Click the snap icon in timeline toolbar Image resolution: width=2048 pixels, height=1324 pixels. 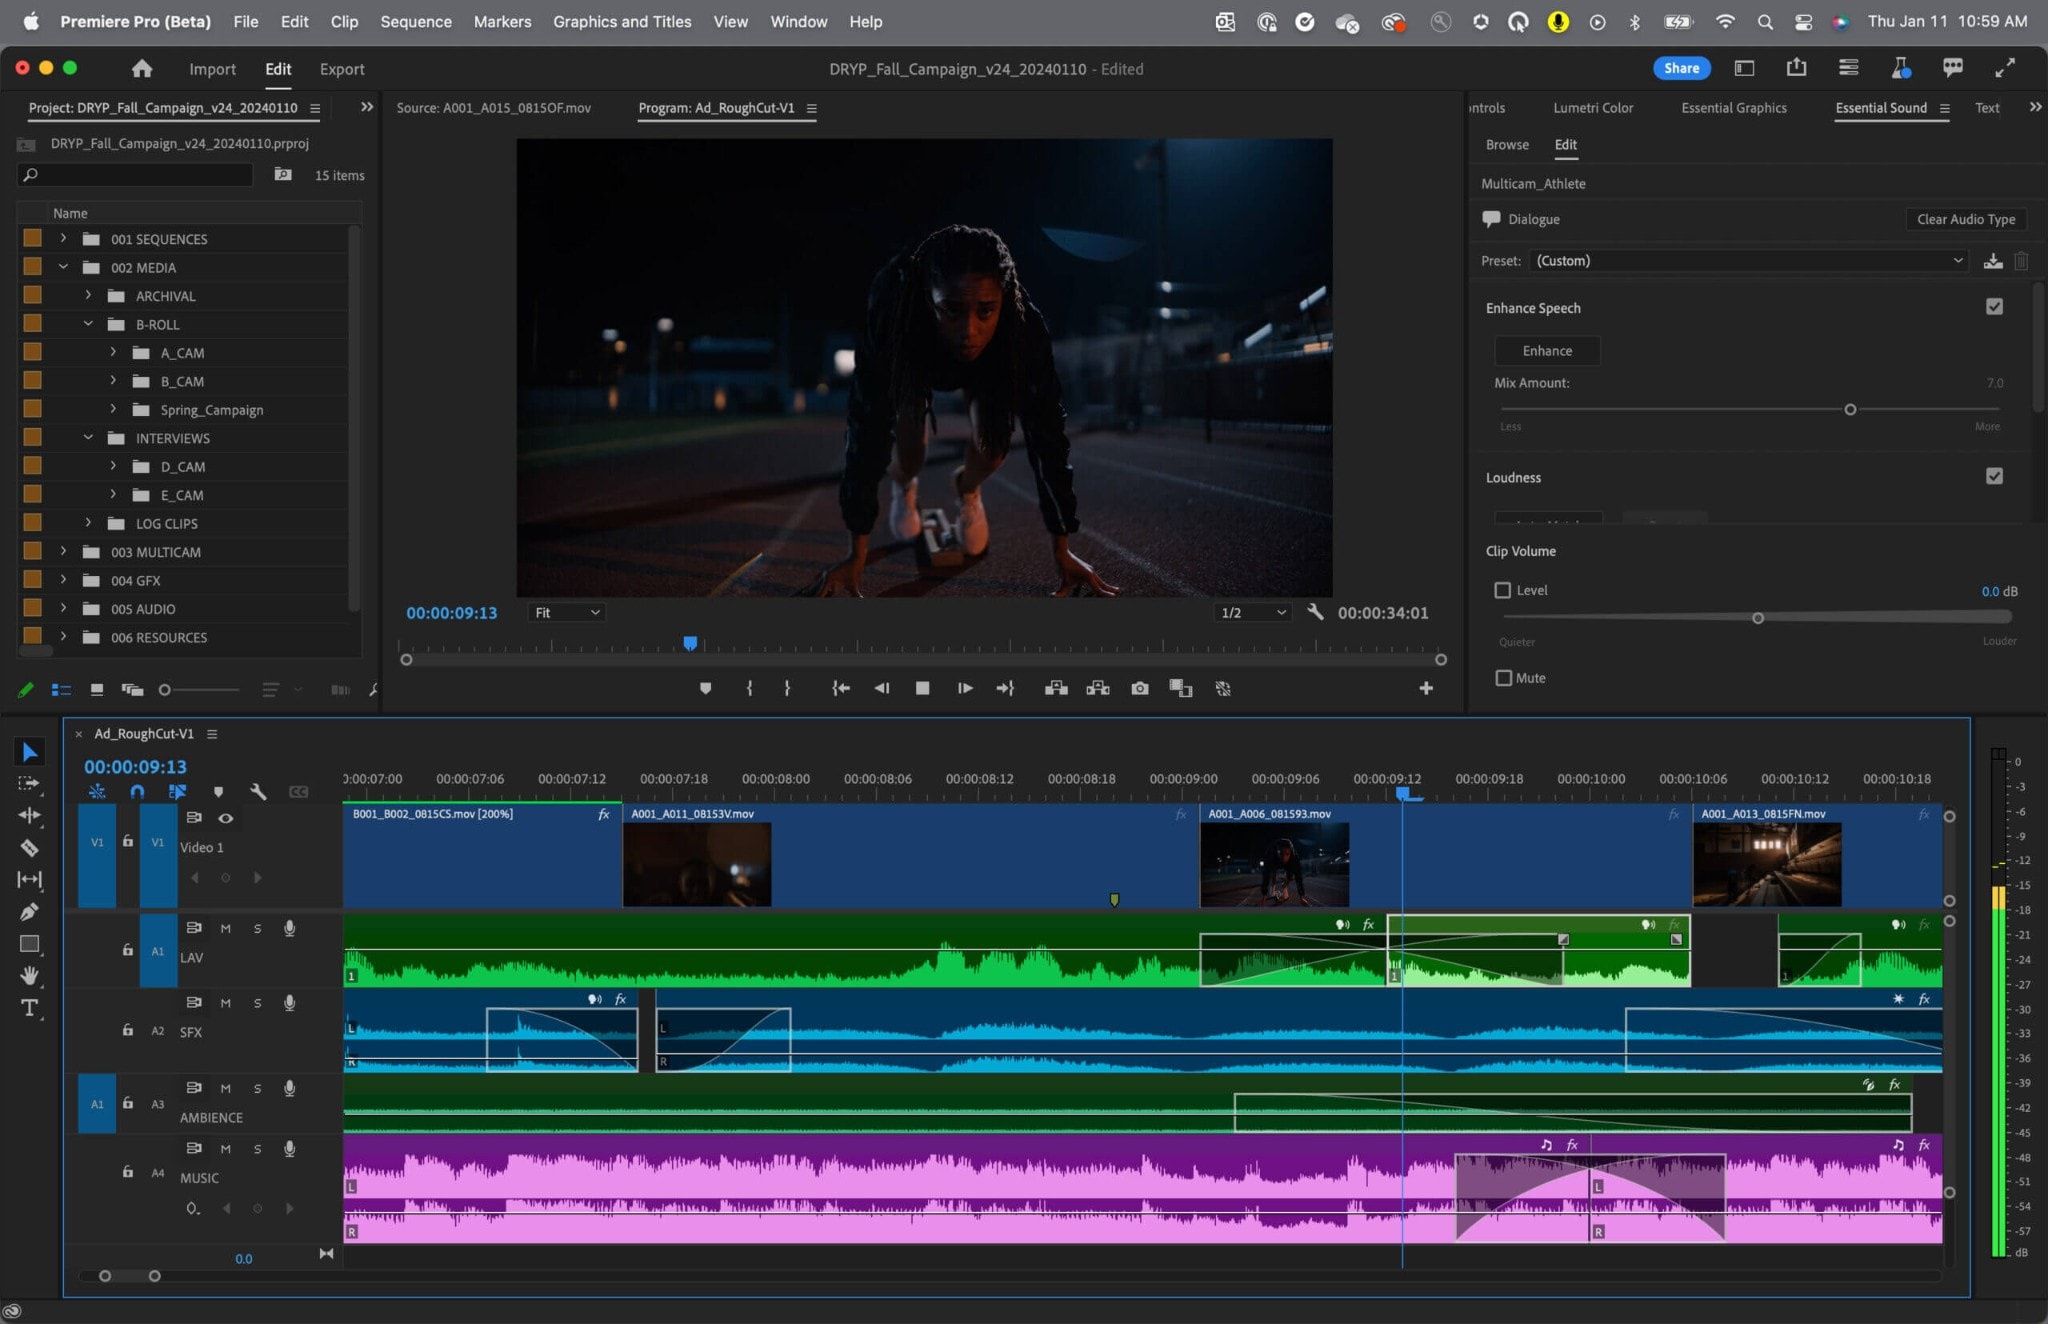click(136, 790)
